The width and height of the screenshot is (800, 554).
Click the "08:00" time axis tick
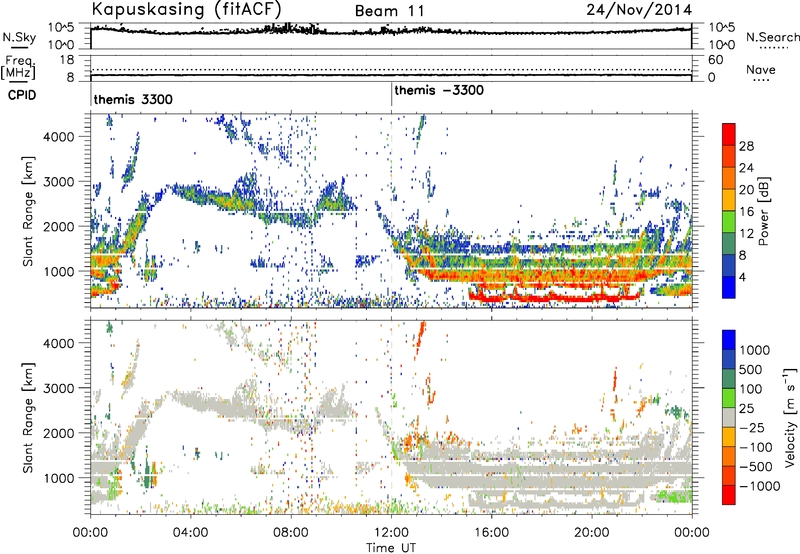291,533
